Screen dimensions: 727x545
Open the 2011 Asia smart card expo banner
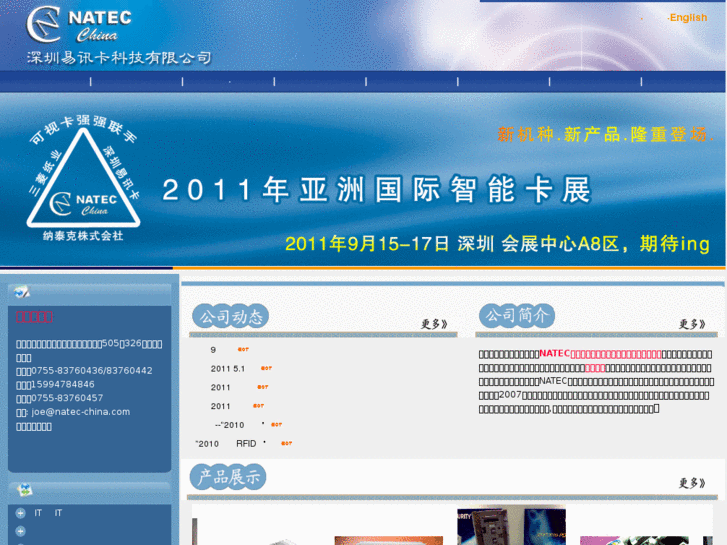(x=363, y=180)
